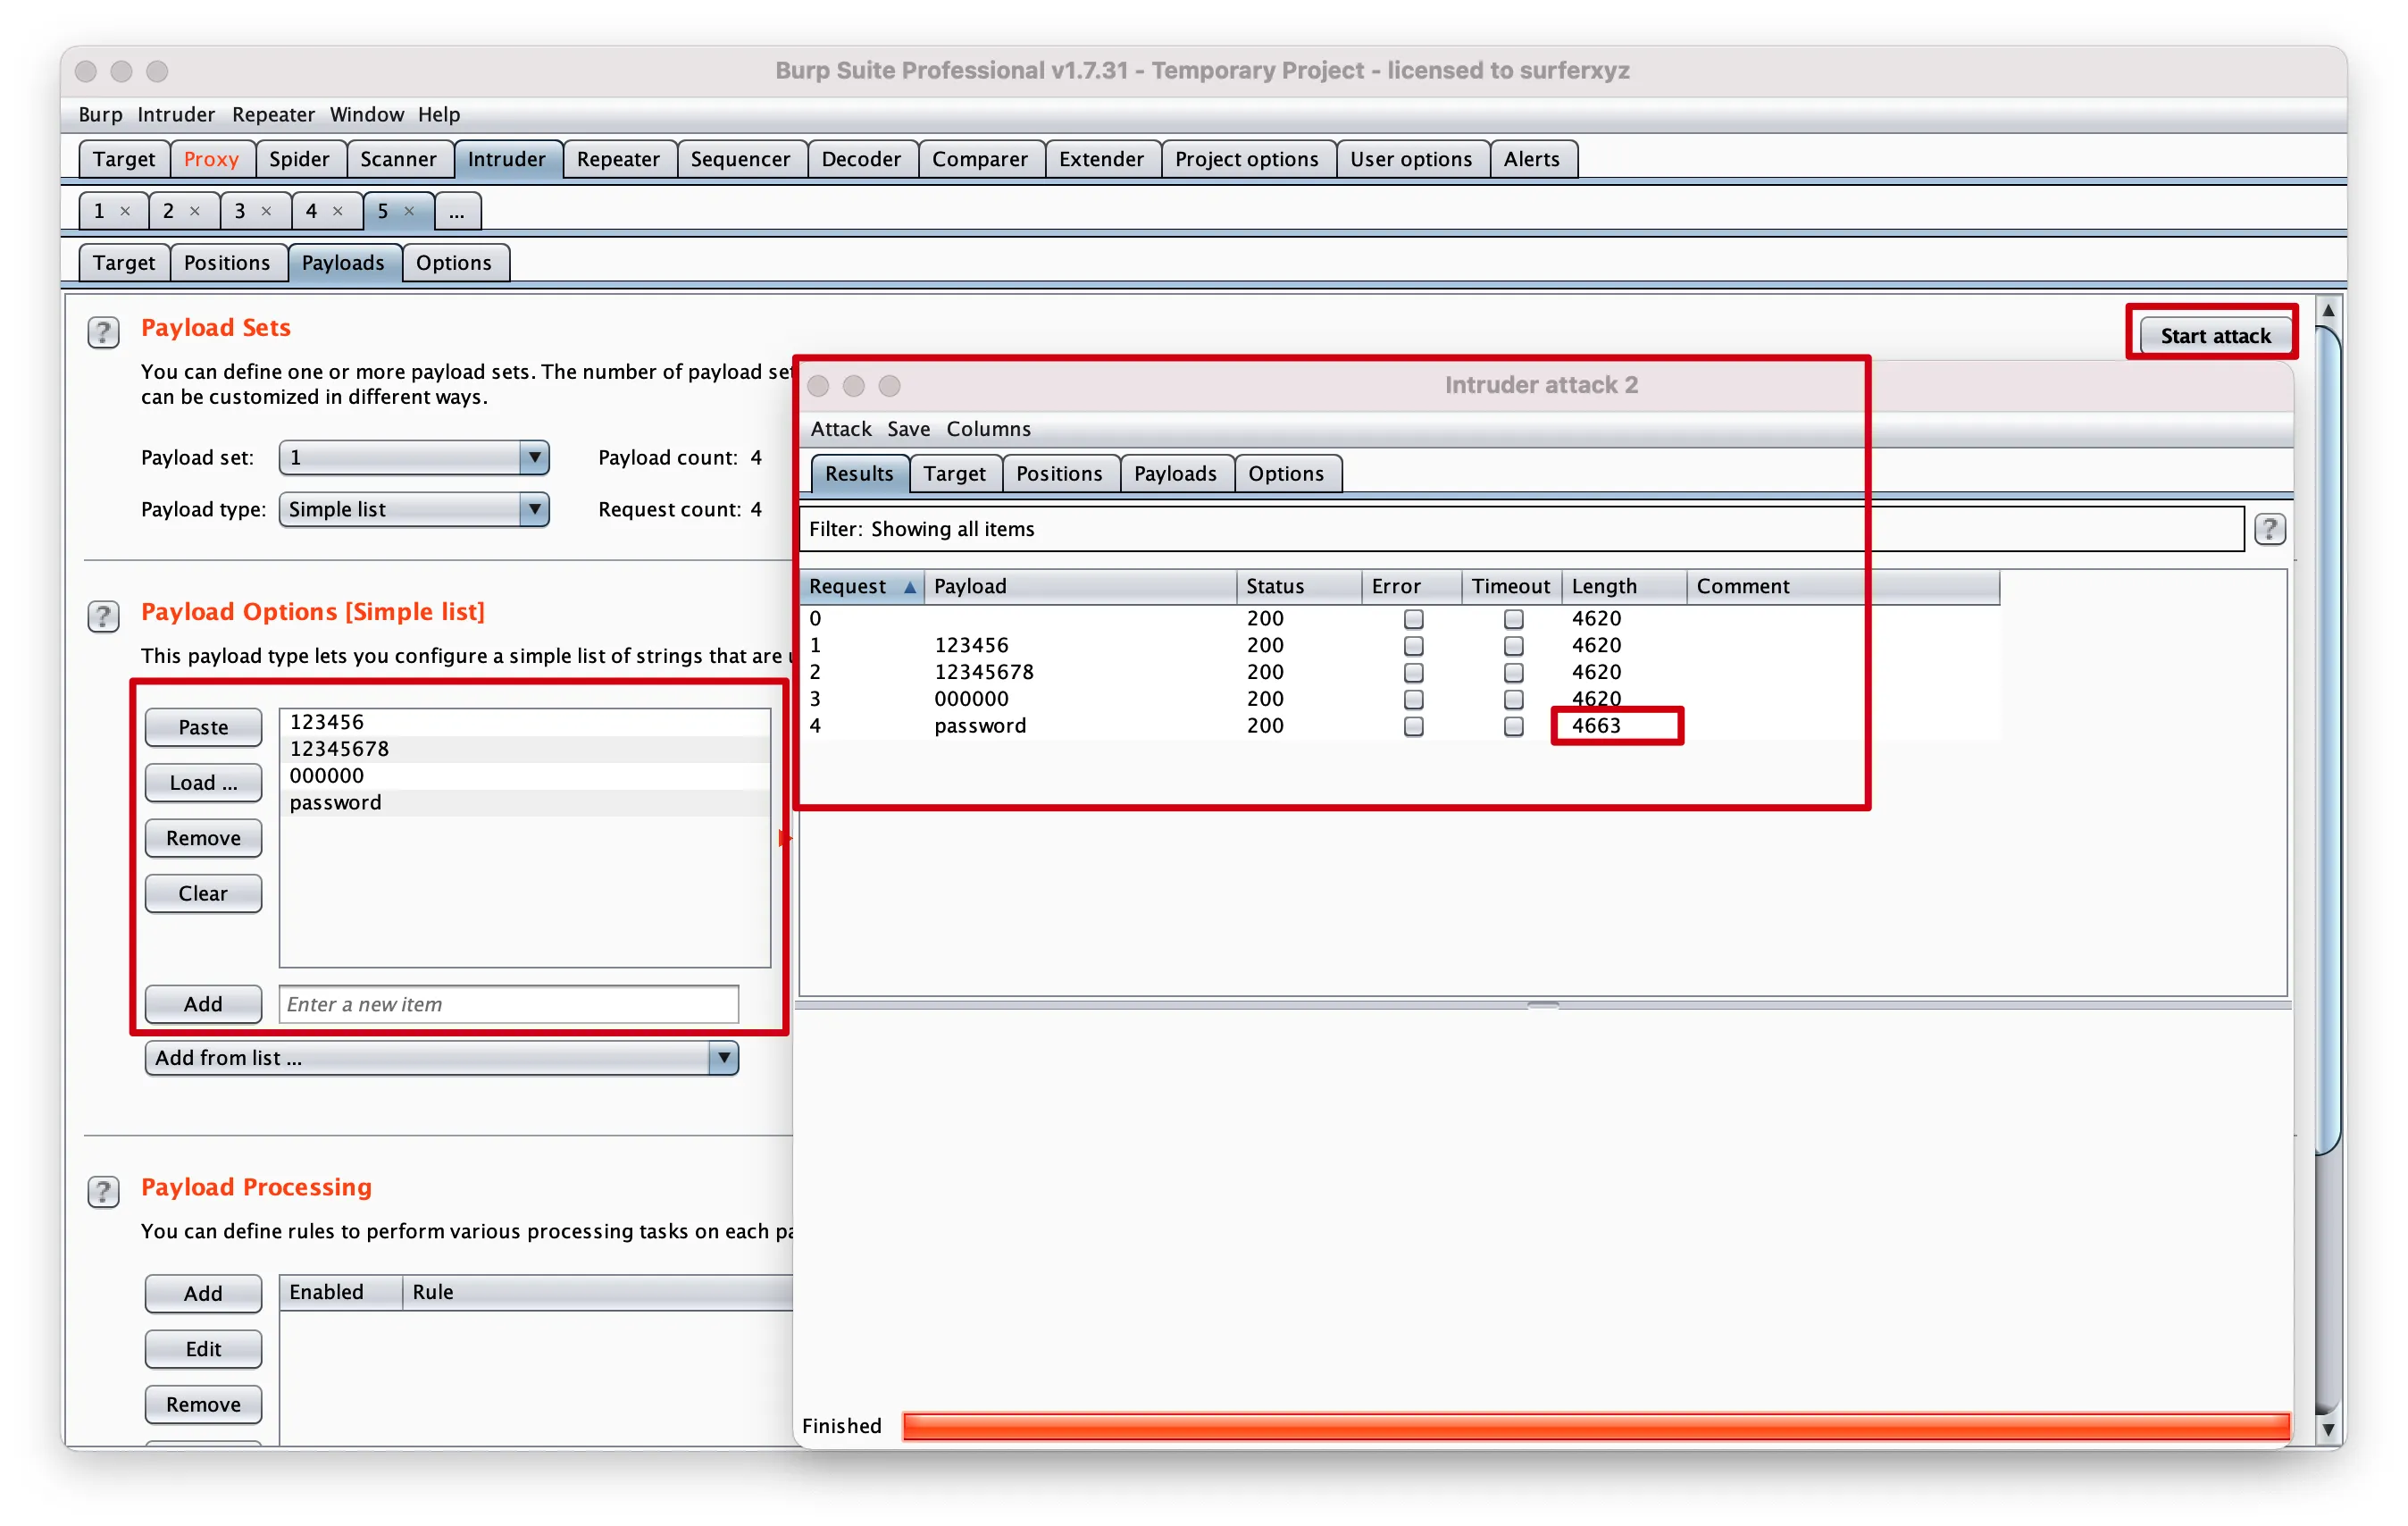This screenshot has height=1526, width=2408.
Task: Click the Clear button
Action: click(203, 893)
